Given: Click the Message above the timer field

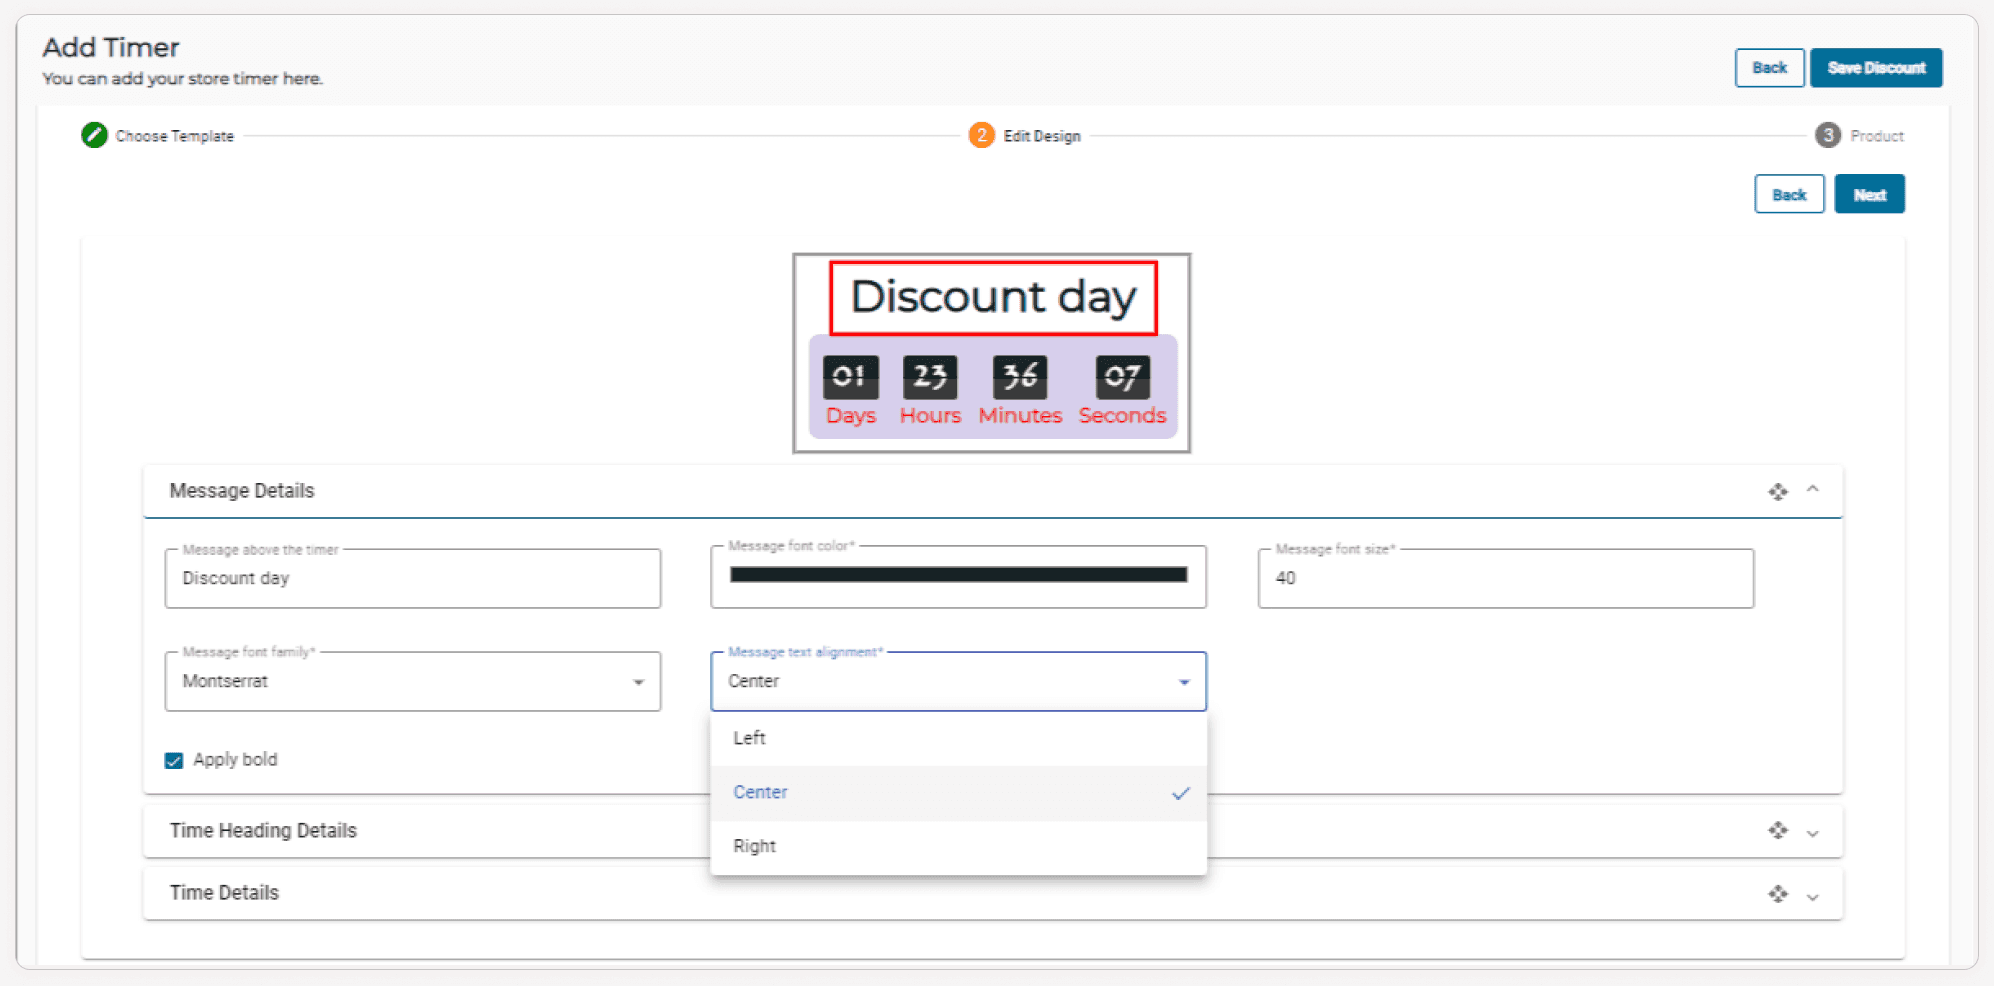Looking at the screenshot, I should [412, 578].
